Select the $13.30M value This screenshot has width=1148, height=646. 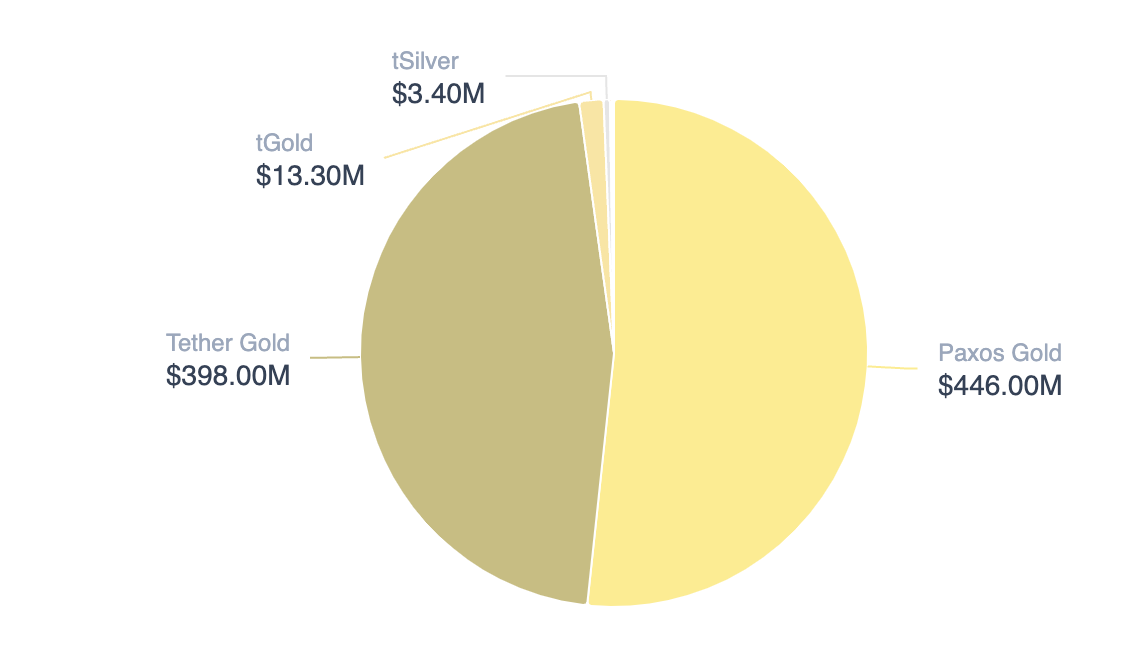[x=310, y=176]
